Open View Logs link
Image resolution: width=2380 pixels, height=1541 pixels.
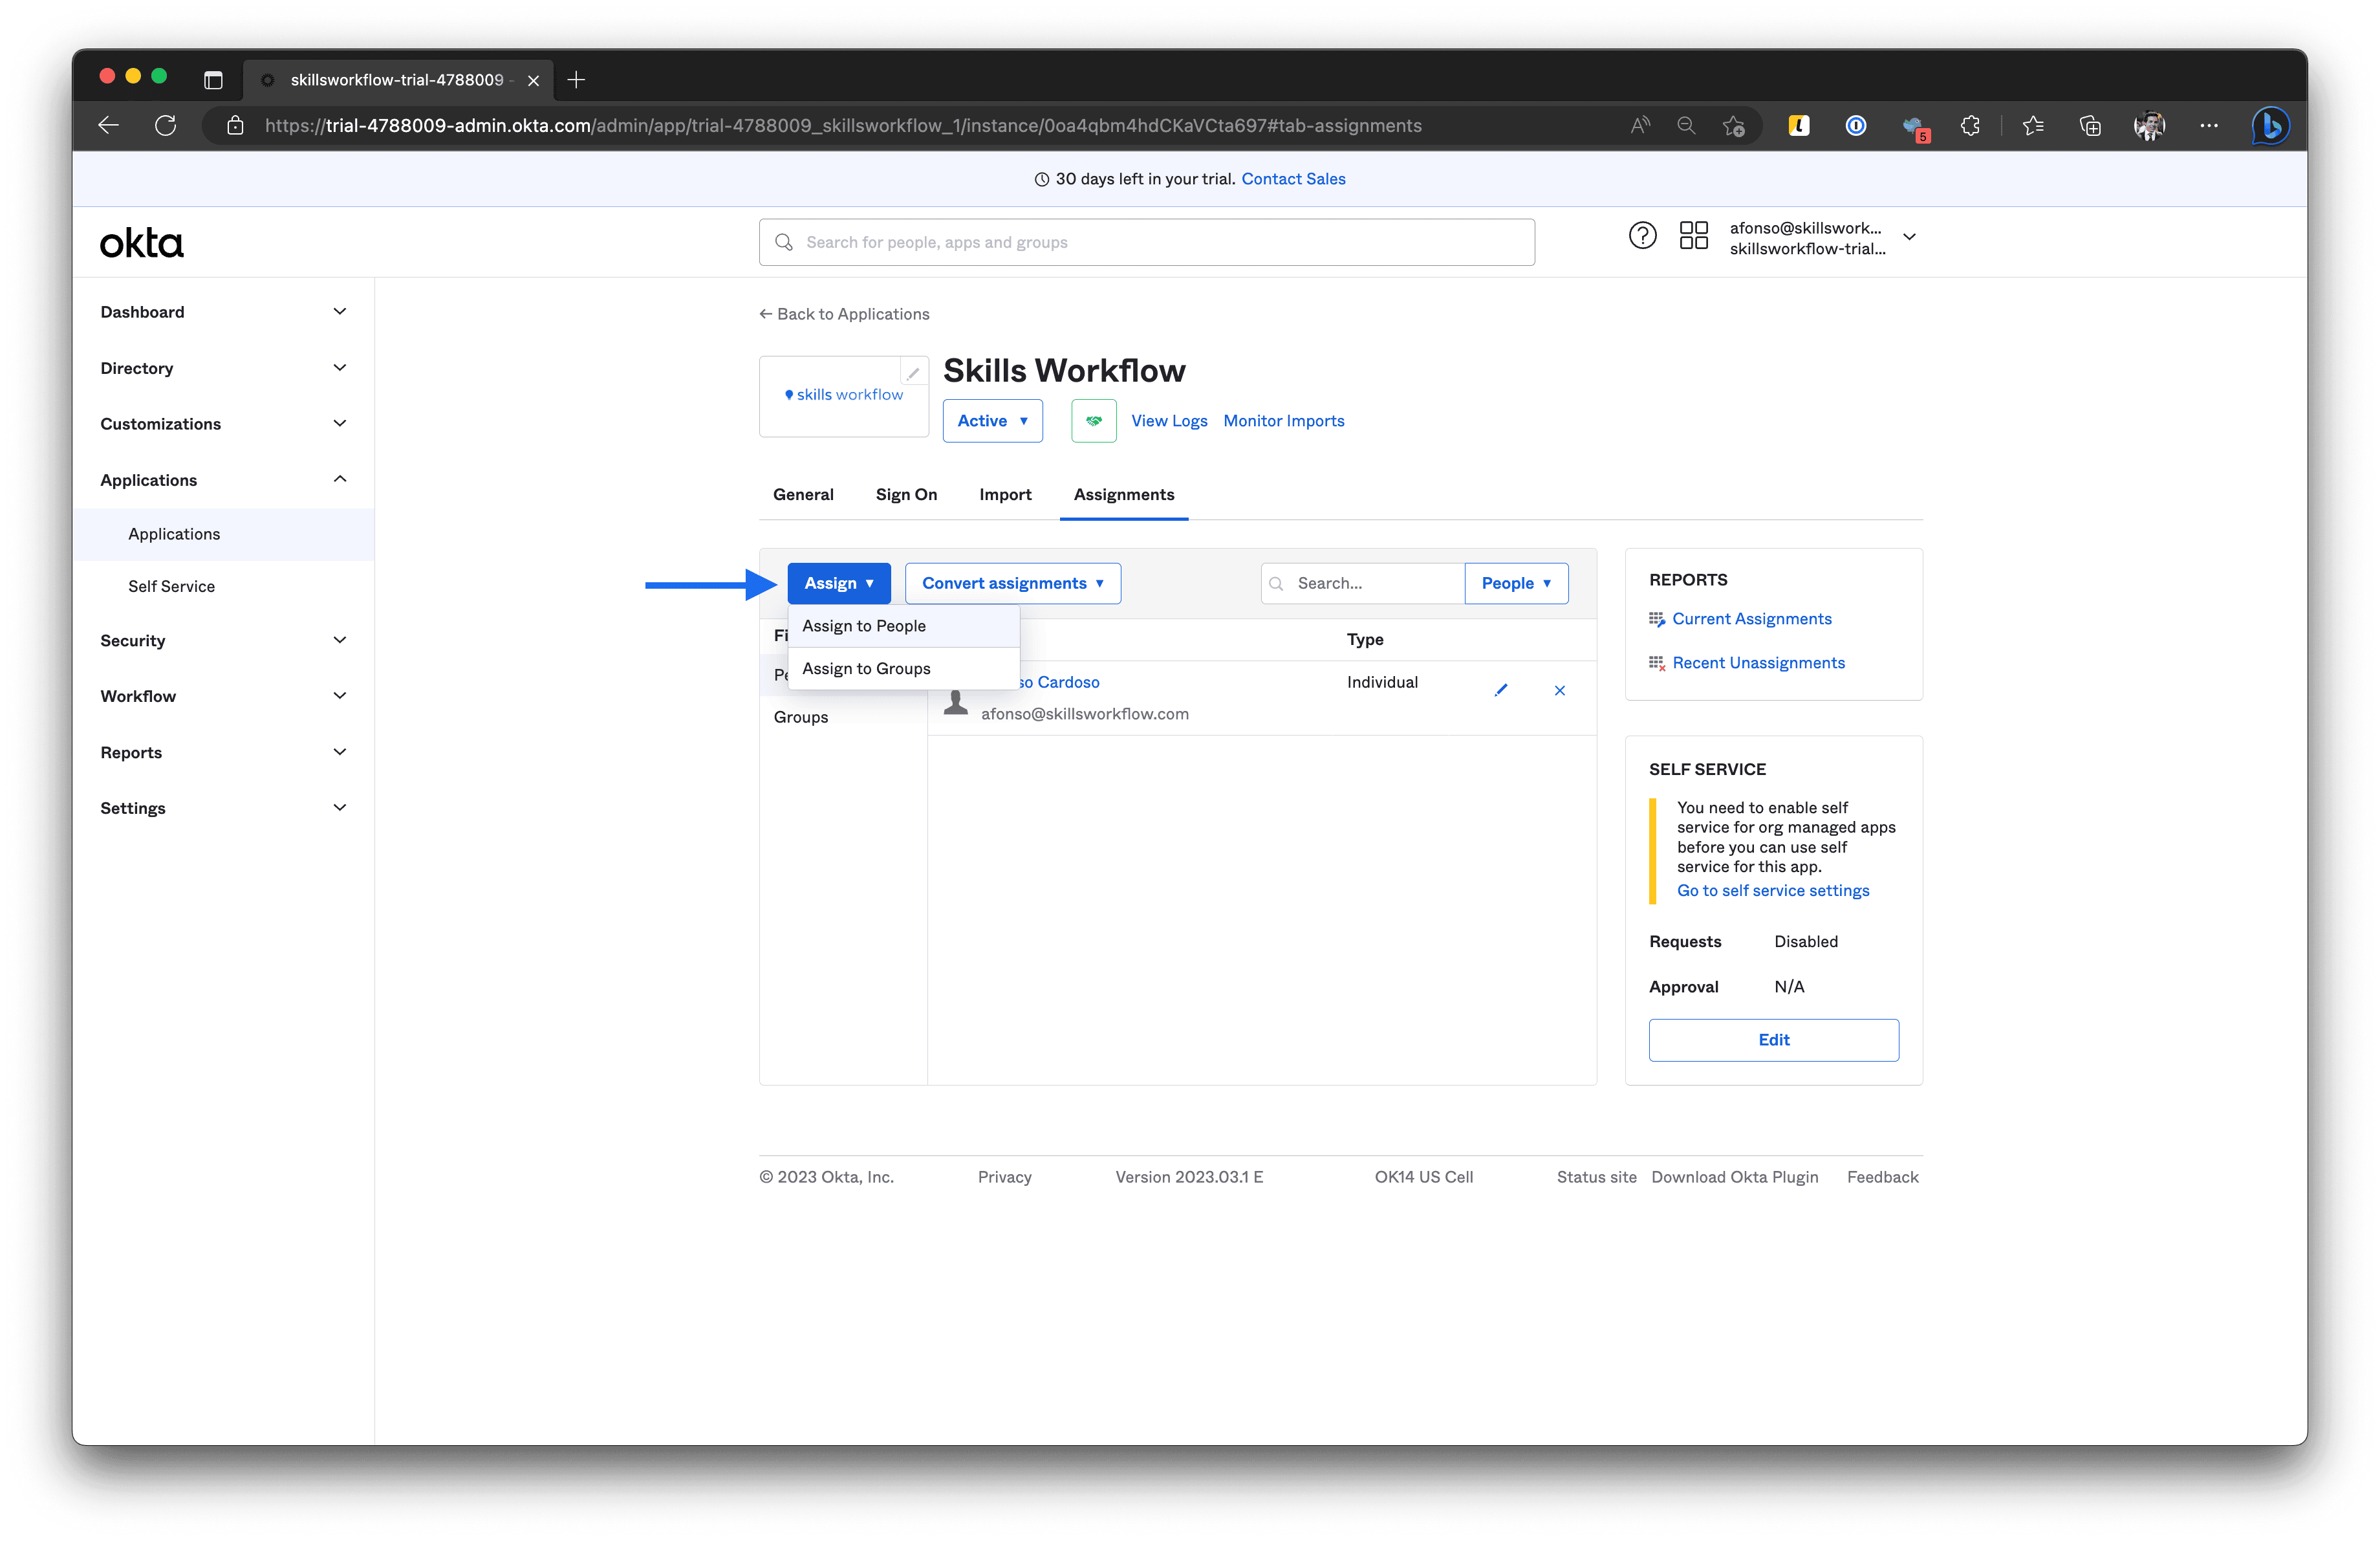click(x=1169, y=421)
